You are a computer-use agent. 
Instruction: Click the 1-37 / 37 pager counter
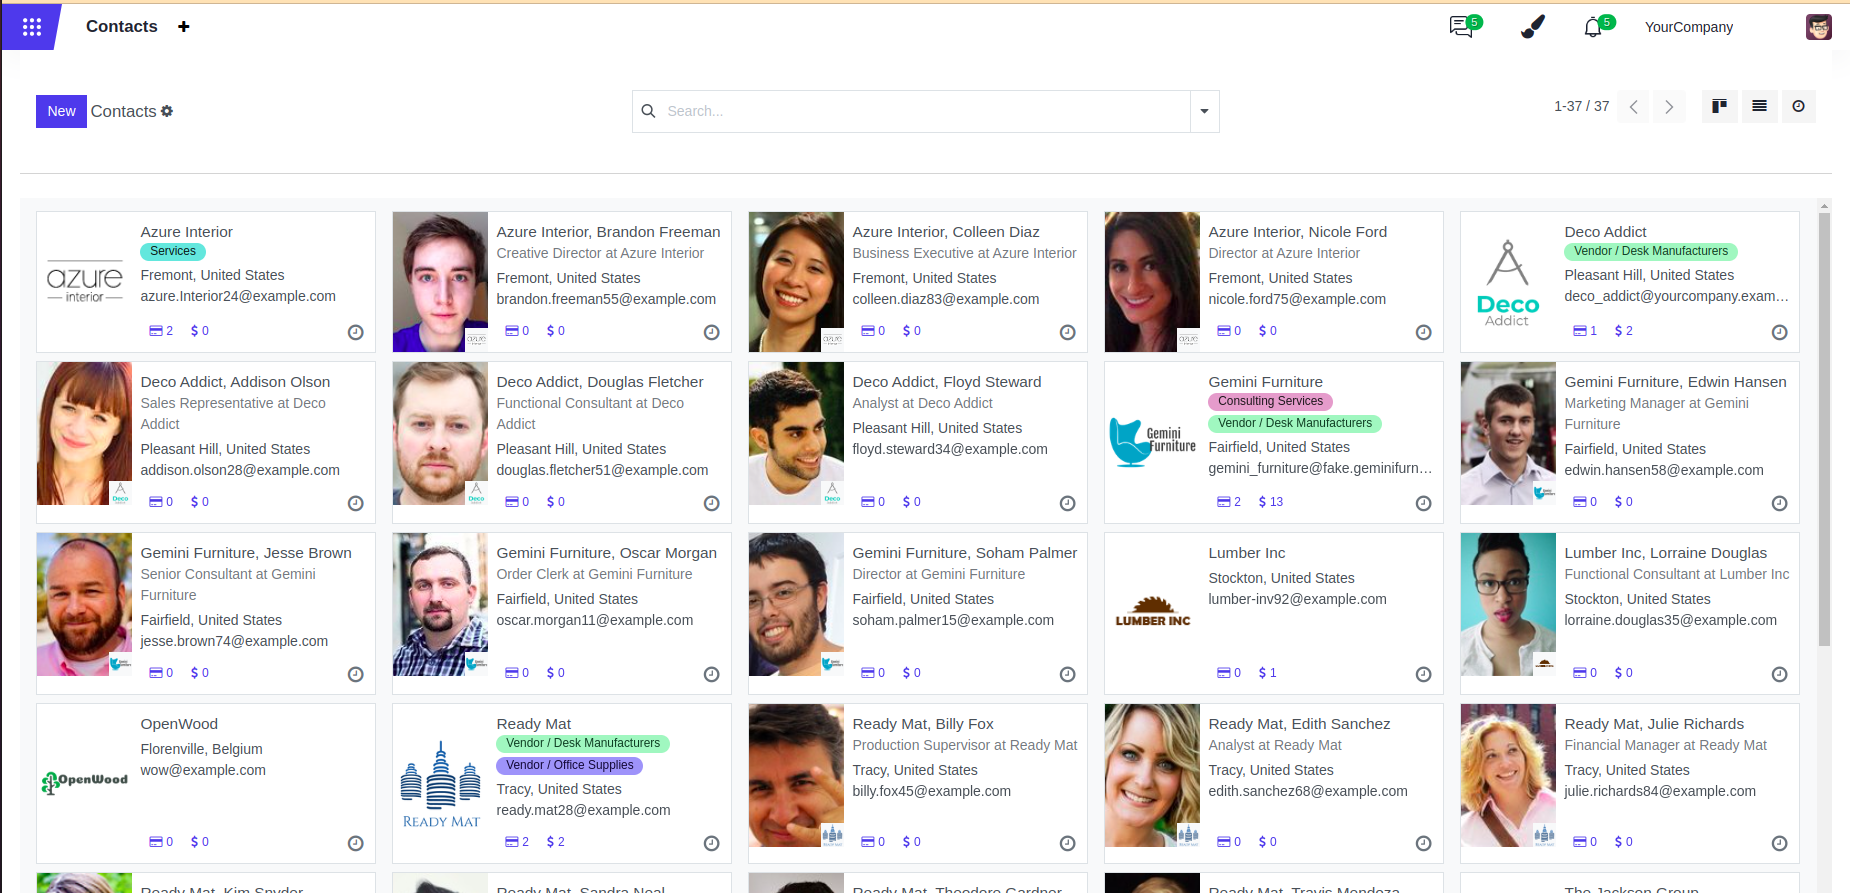(x=1581, y=106)
